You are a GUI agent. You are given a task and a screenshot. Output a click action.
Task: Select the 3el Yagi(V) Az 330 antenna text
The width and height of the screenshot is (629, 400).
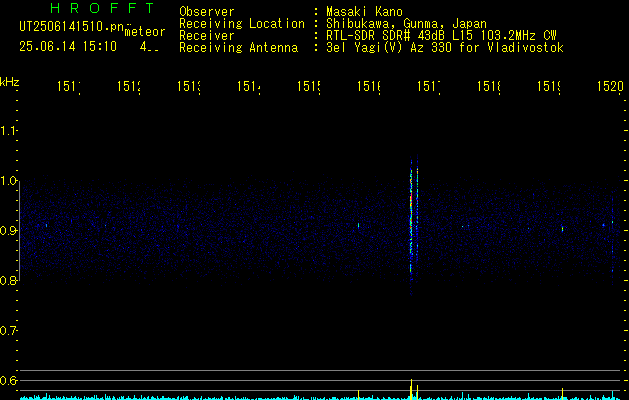coord(445,48)
